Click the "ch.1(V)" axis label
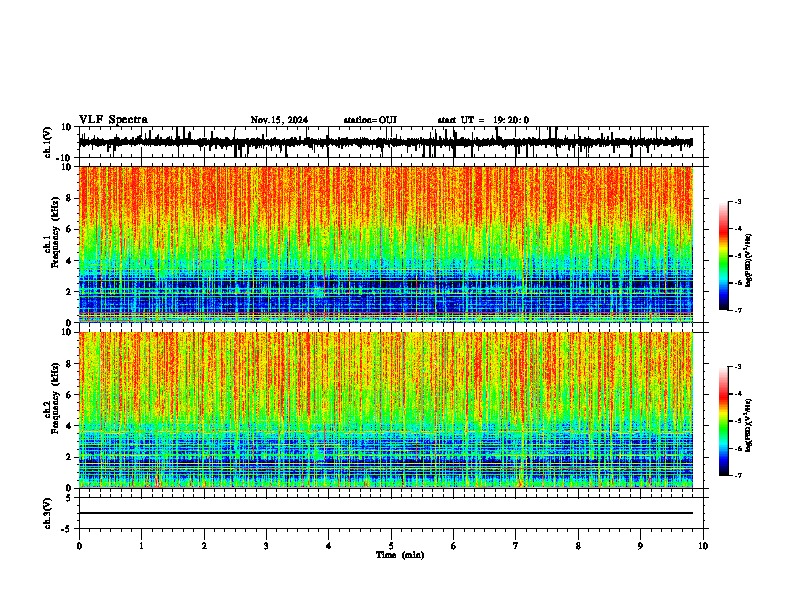Image resolution: width=792 pixels, height=612 pixels. coord(48,142)
